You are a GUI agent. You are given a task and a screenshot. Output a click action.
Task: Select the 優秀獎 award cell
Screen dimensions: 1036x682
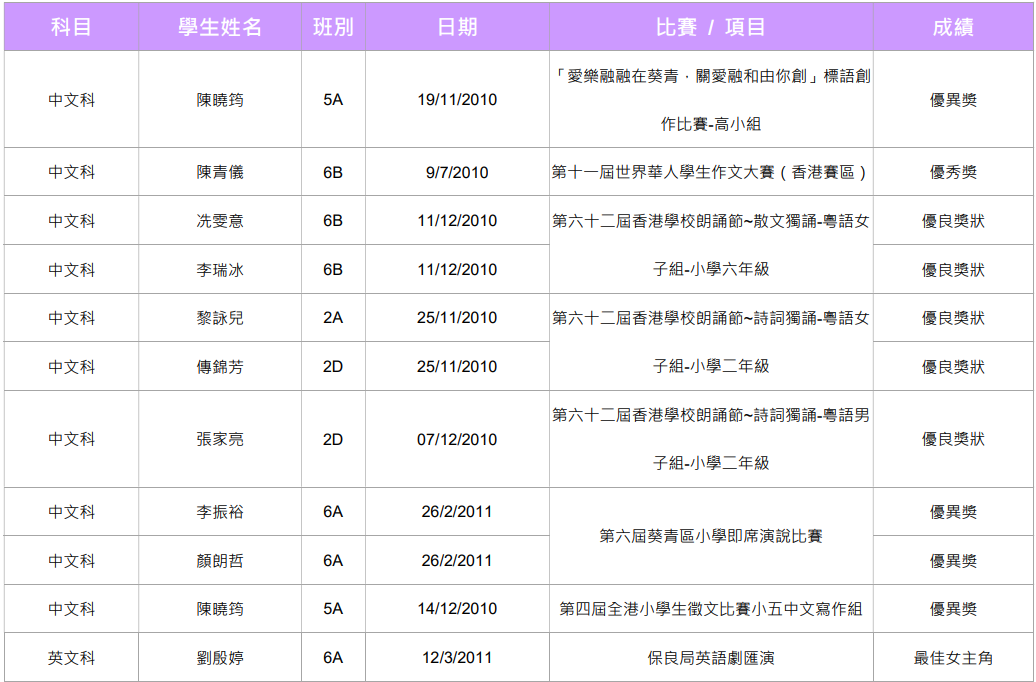click(x=953, y=172)
